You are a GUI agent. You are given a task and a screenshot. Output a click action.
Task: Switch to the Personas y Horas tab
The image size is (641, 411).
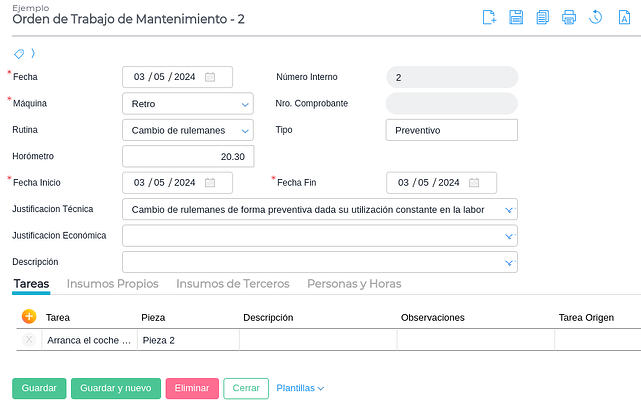(354, 284)
